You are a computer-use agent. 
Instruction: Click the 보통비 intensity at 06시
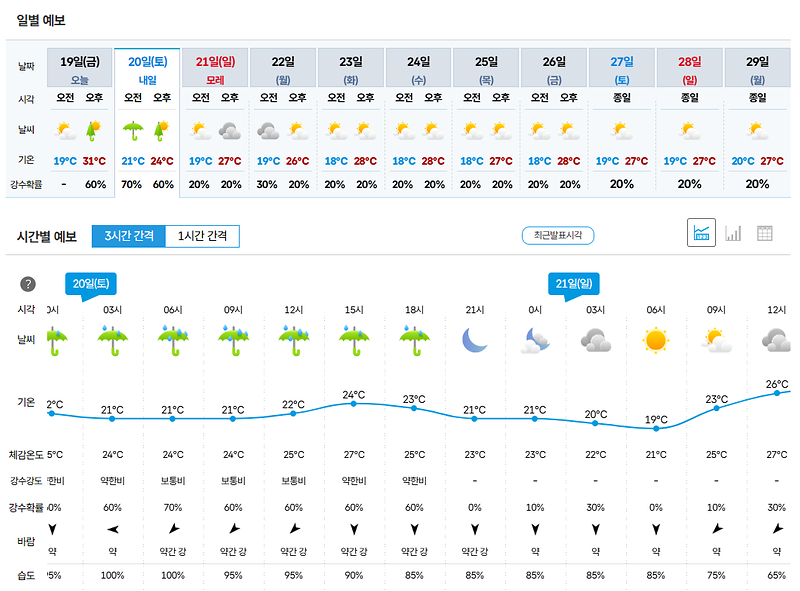(x=173, y=481)
